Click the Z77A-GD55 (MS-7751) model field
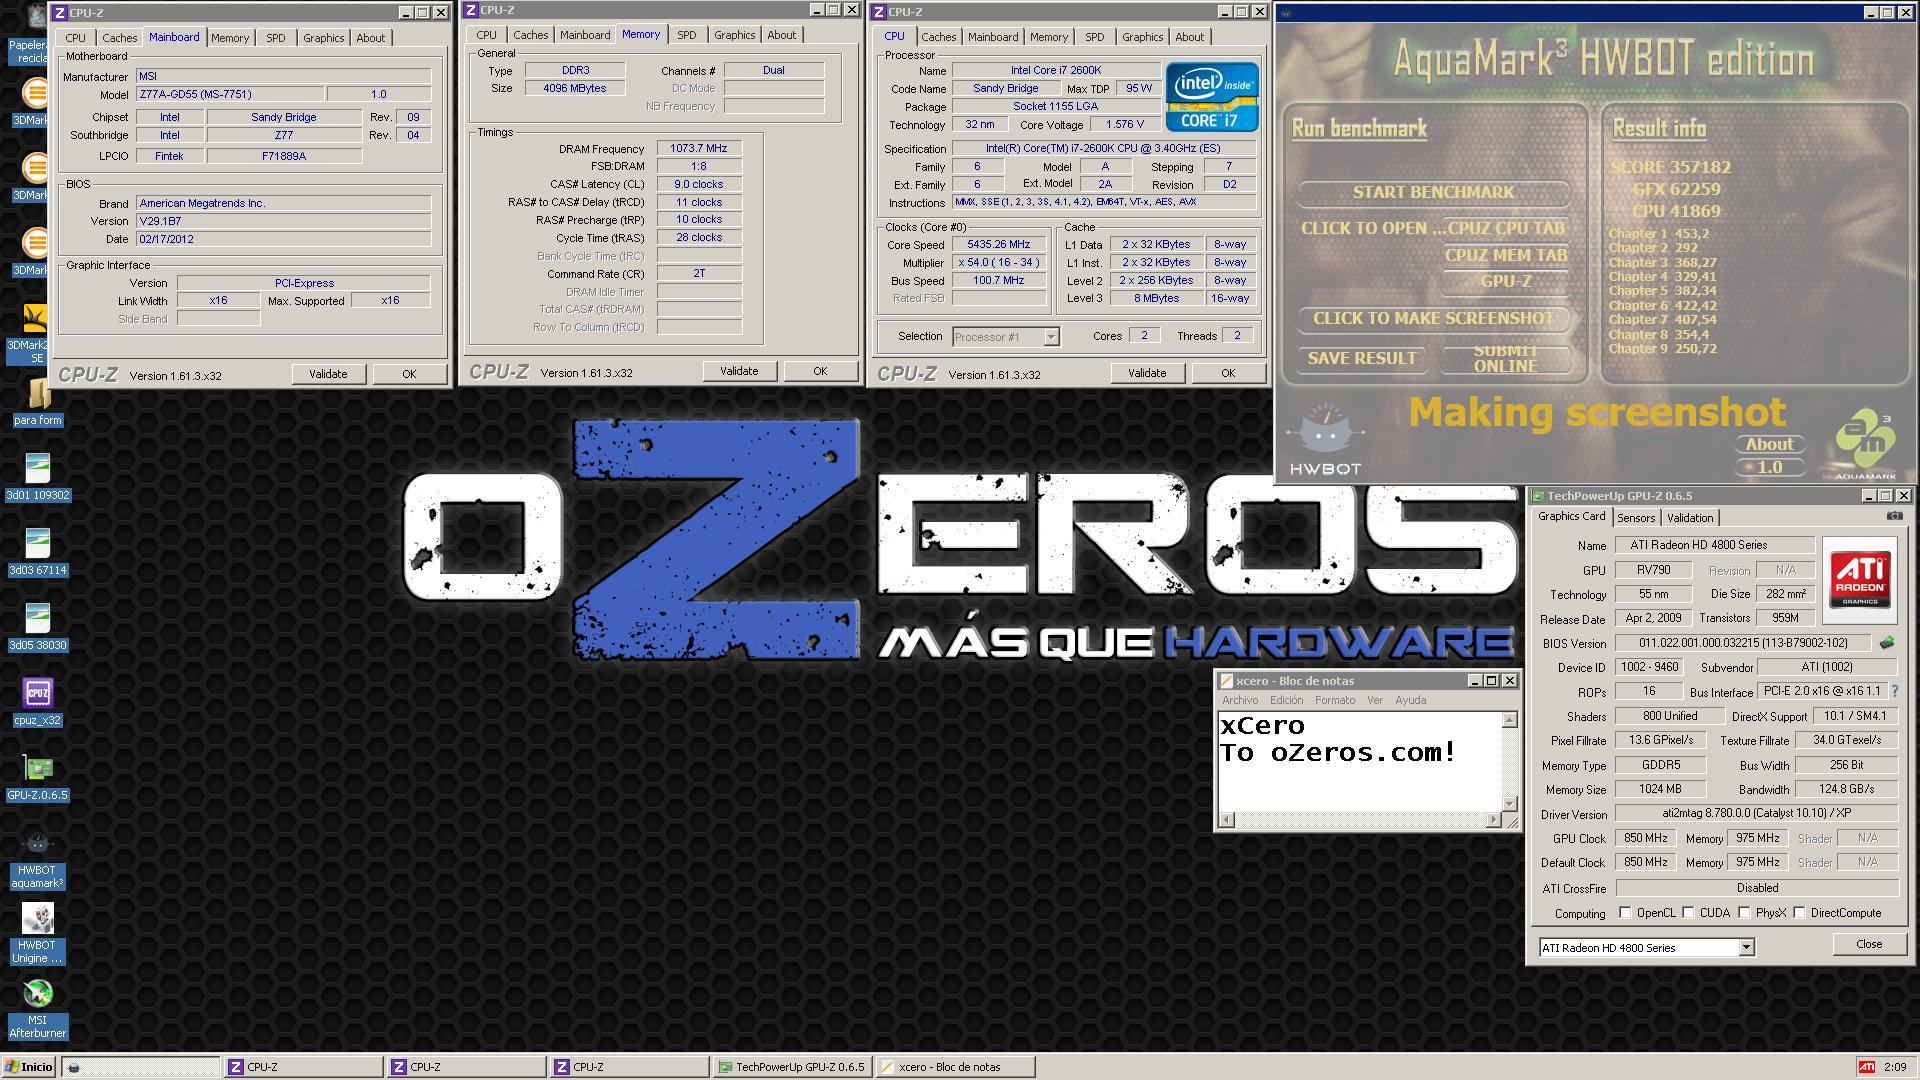This screenshot has width=1920, height=1080. coord(228,94)
